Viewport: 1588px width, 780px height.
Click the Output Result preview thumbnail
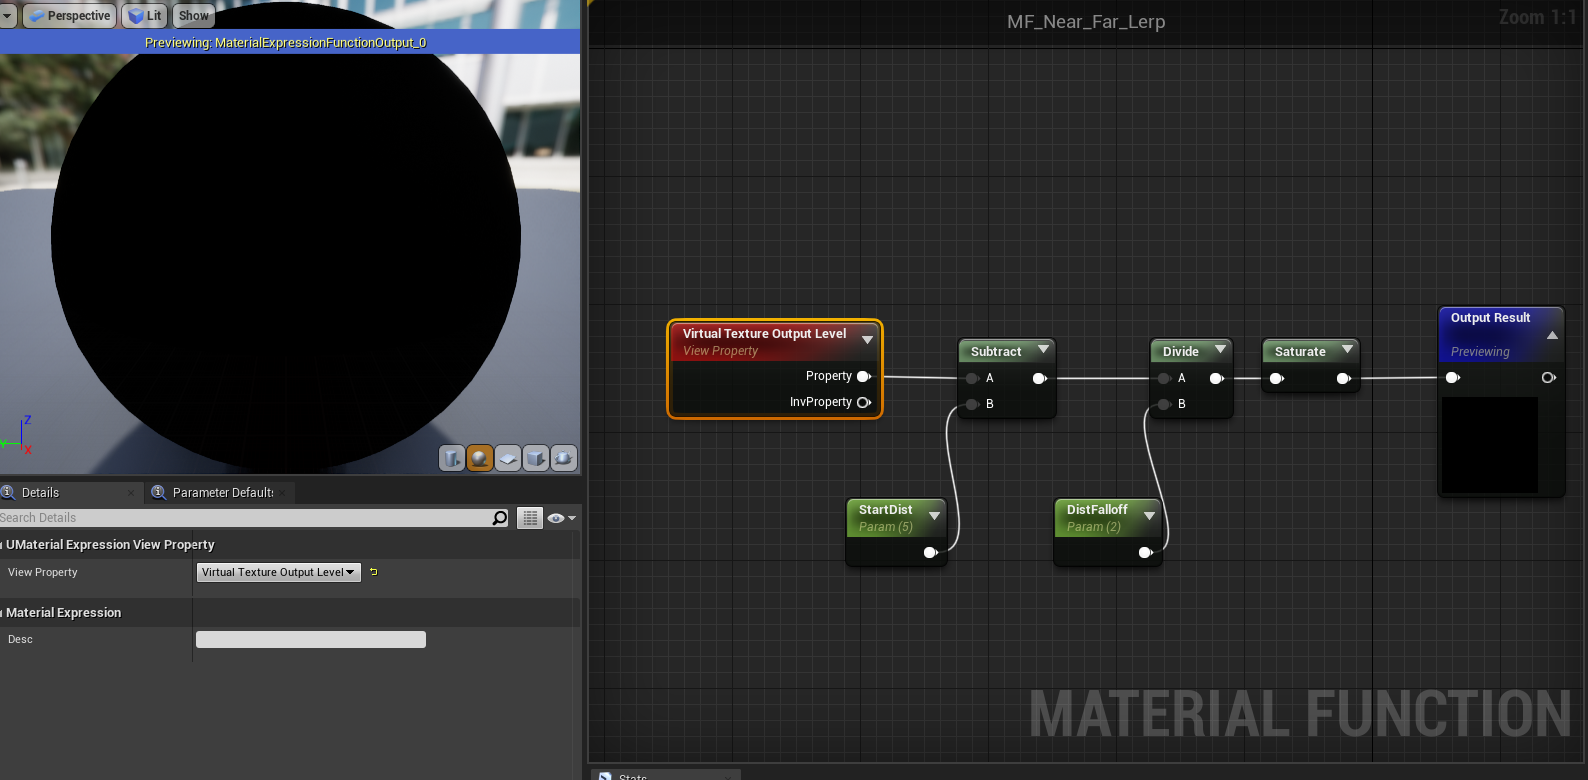pyautogui.click(x=1489, y=445)
